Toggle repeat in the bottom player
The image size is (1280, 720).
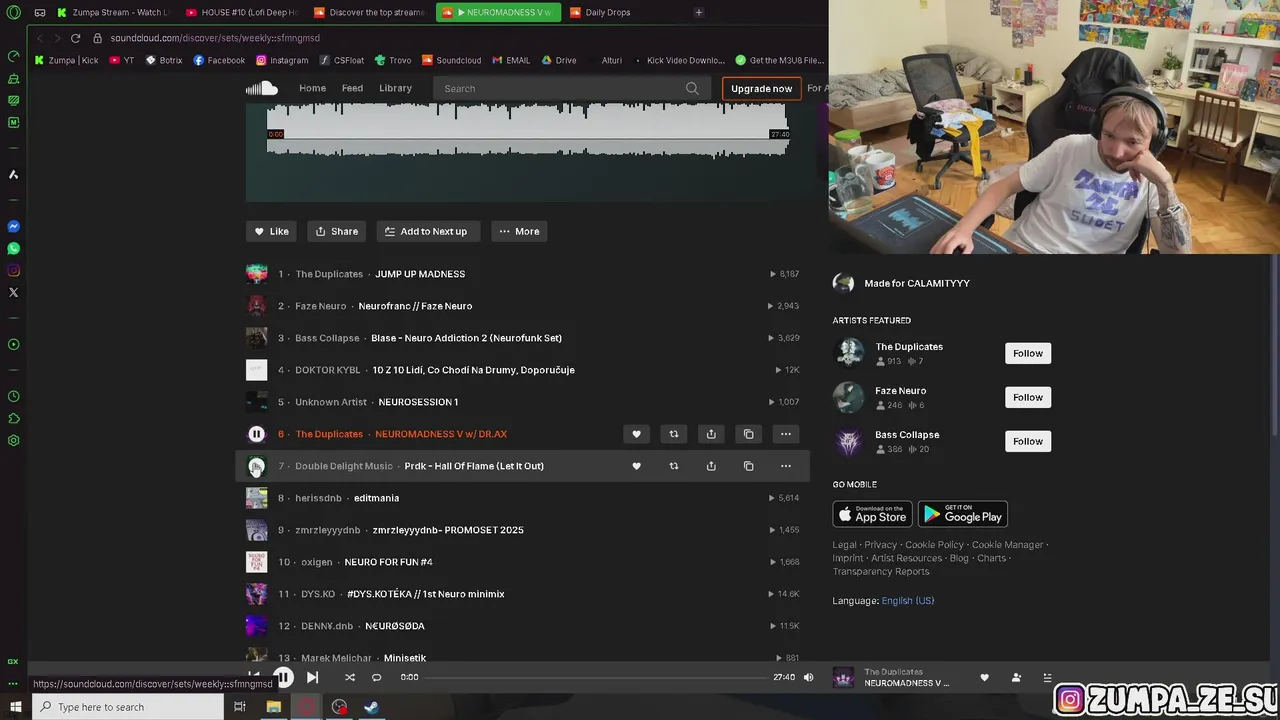click(x=376, y=677)
